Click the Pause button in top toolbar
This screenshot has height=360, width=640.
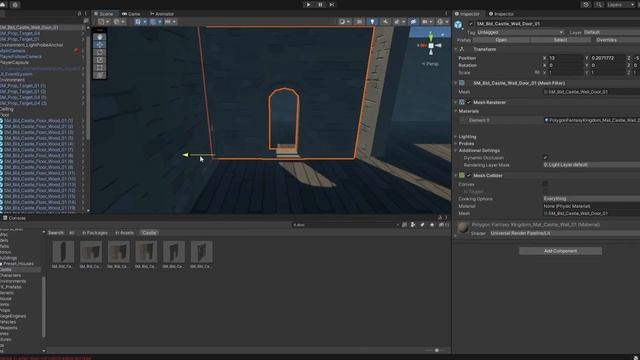tap(320, 4)
